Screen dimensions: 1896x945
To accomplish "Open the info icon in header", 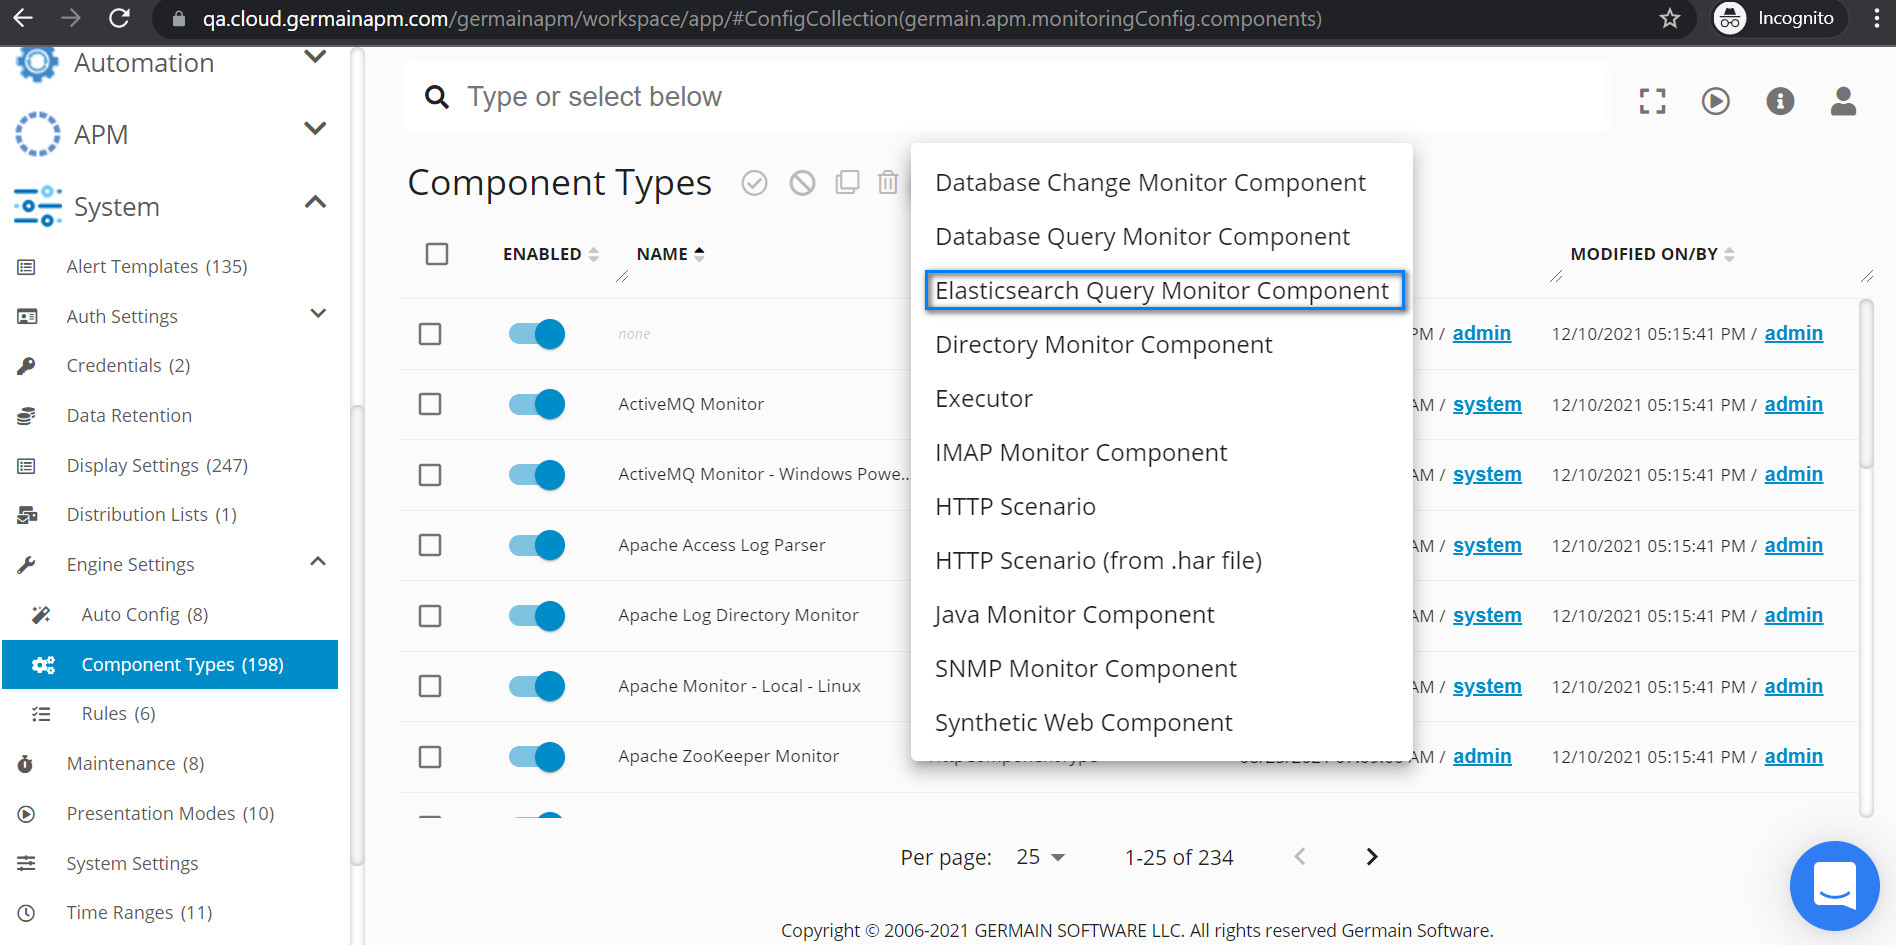I will coord(1780,101).
